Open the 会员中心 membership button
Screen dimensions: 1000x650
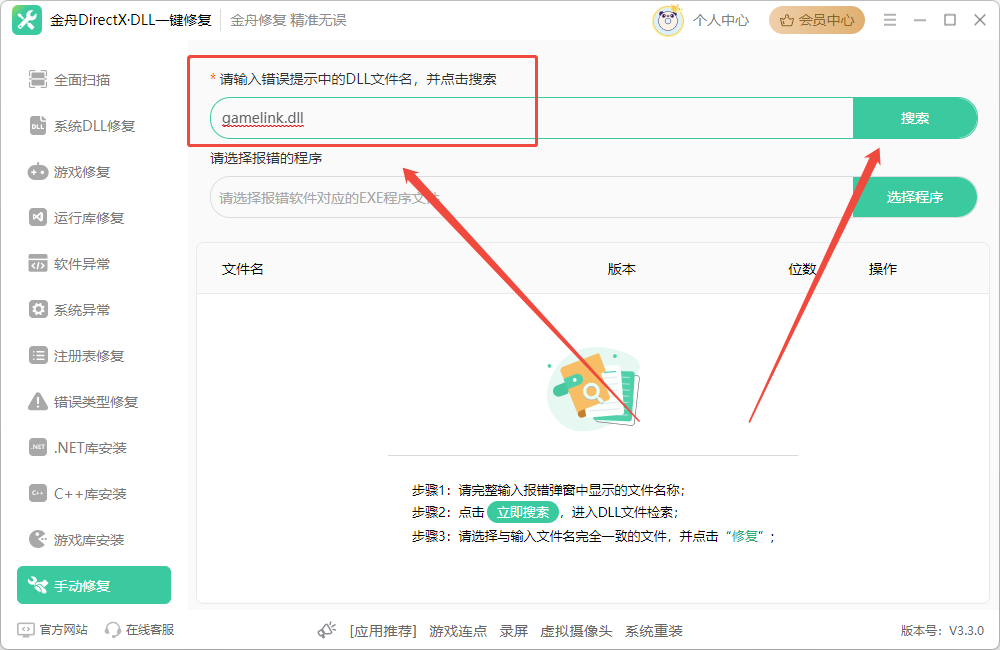pyautogui.click(x=816, y=20)
